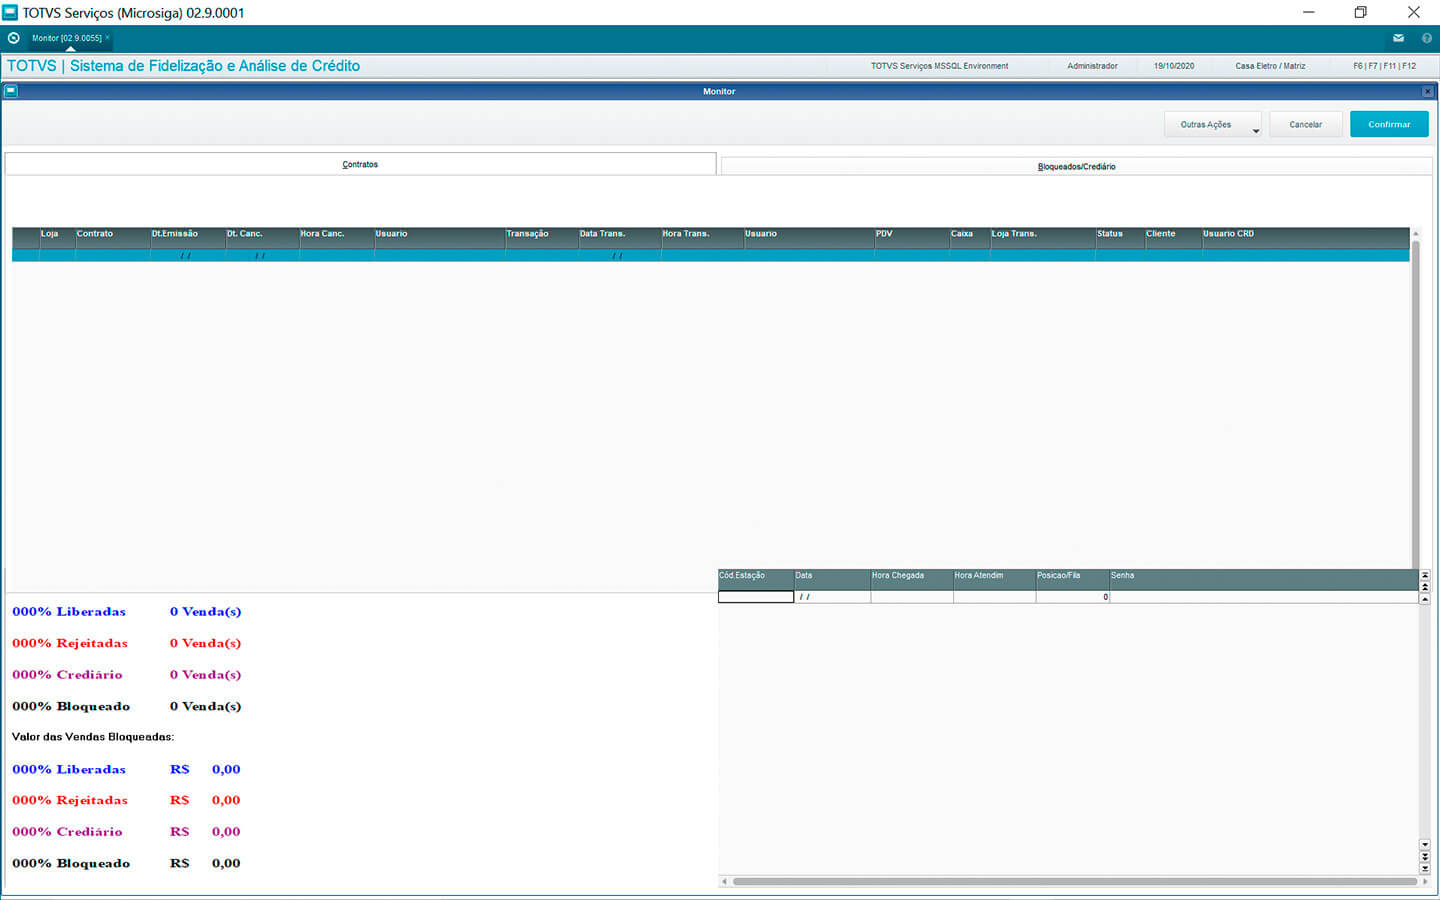Open the Bloqueados/Crediário tab

1076,166
